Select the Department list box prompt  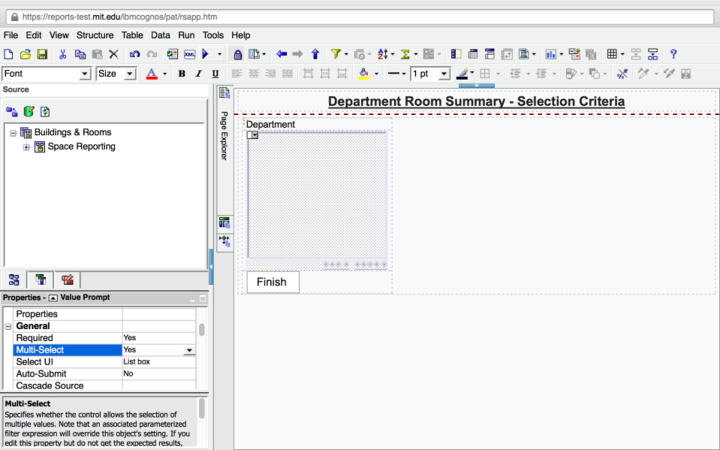pyautogui.click(x=317, y=195)
